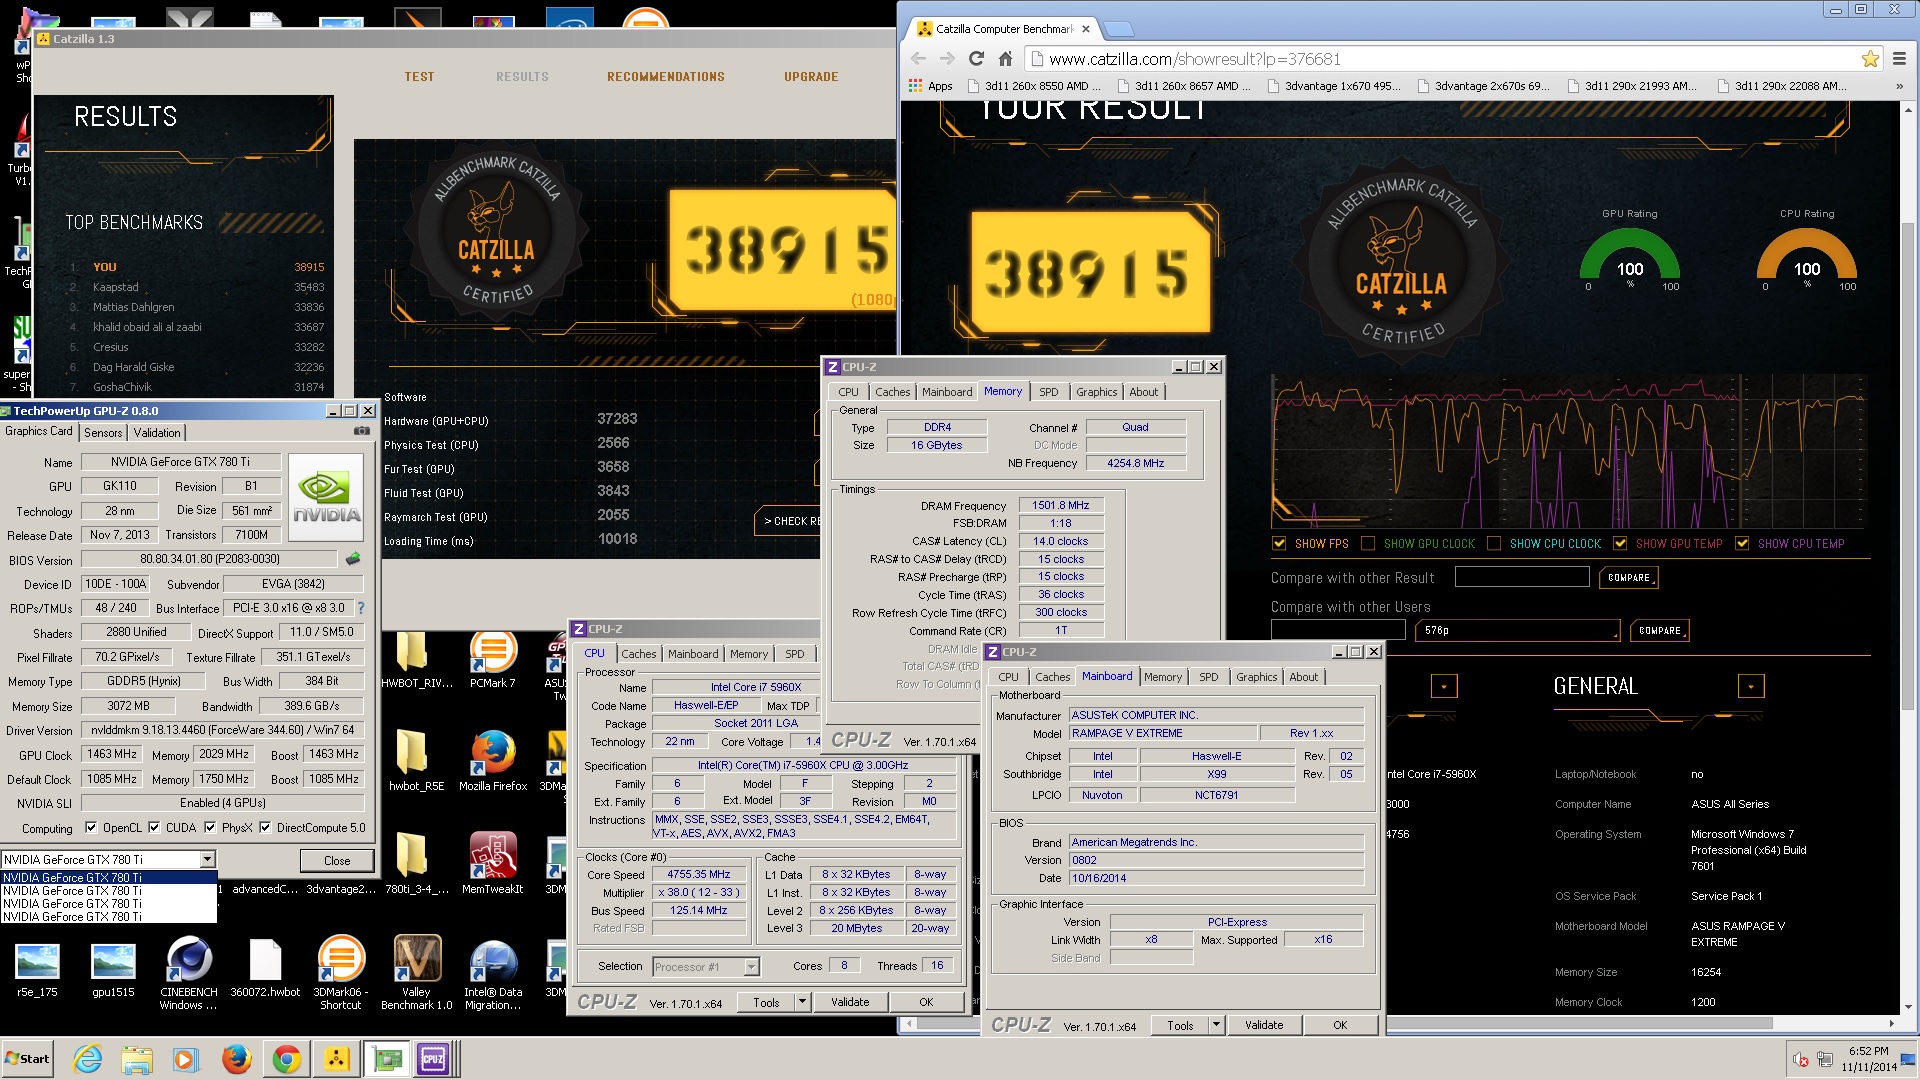Viewport: 1920px width, 1080px height.
Task: Click COMPARE next to the 576p dropdown
Action: pyautogui.click(x=1660, y=630)
